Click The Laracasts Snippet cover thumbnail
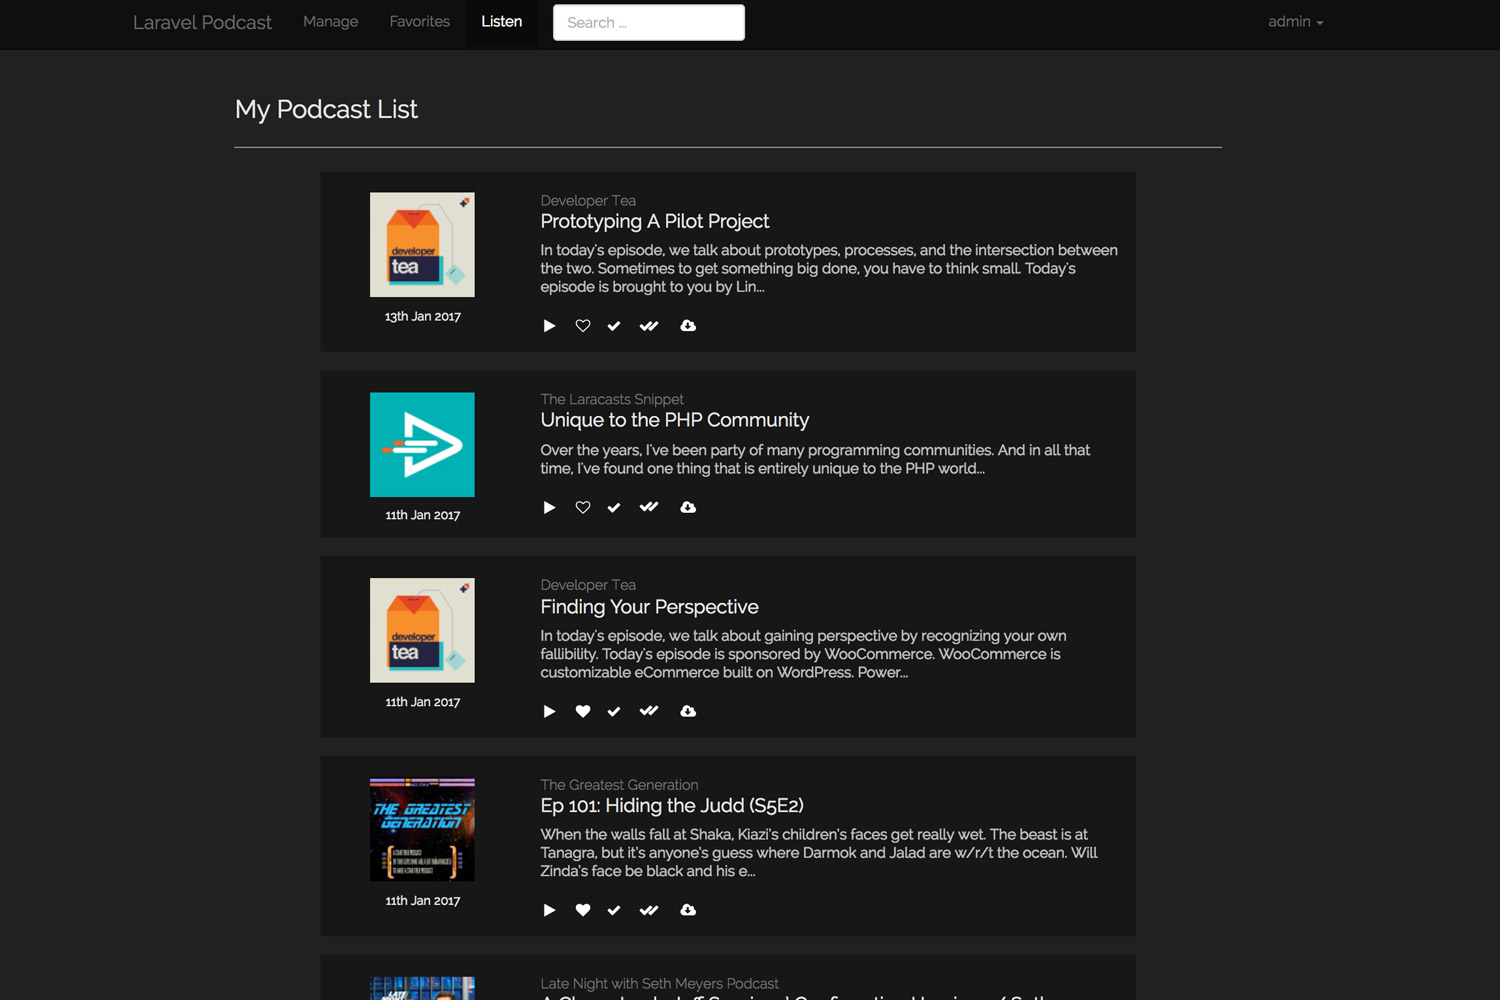This screenshot has width=1500, height=1000. [422, 445]
